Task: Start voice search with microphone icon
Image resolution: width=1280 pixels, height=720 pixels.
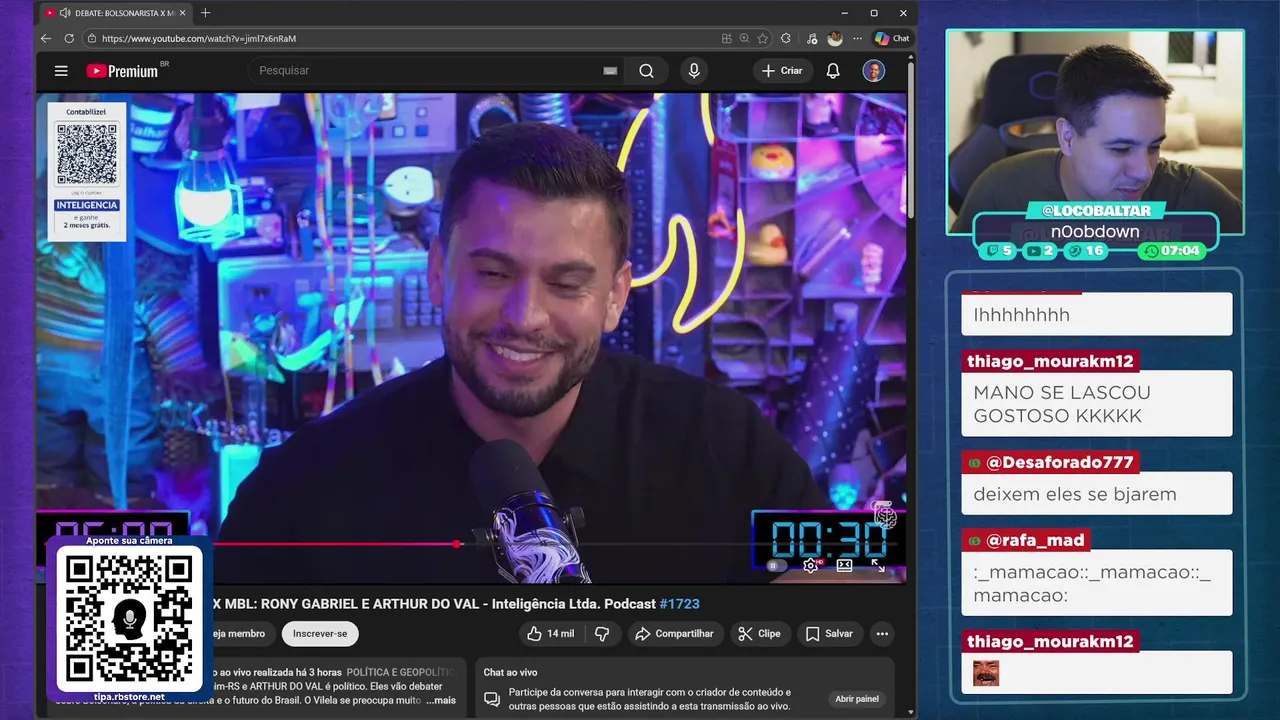Action: point(694,71)
